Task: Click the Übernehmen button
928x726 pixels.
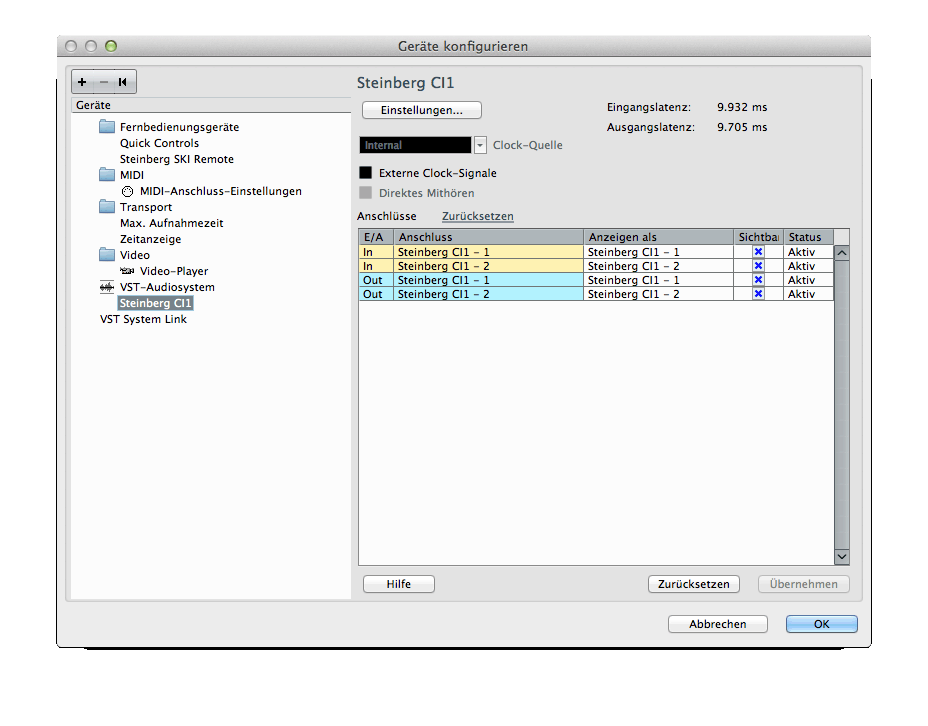Action: point(804,584)
